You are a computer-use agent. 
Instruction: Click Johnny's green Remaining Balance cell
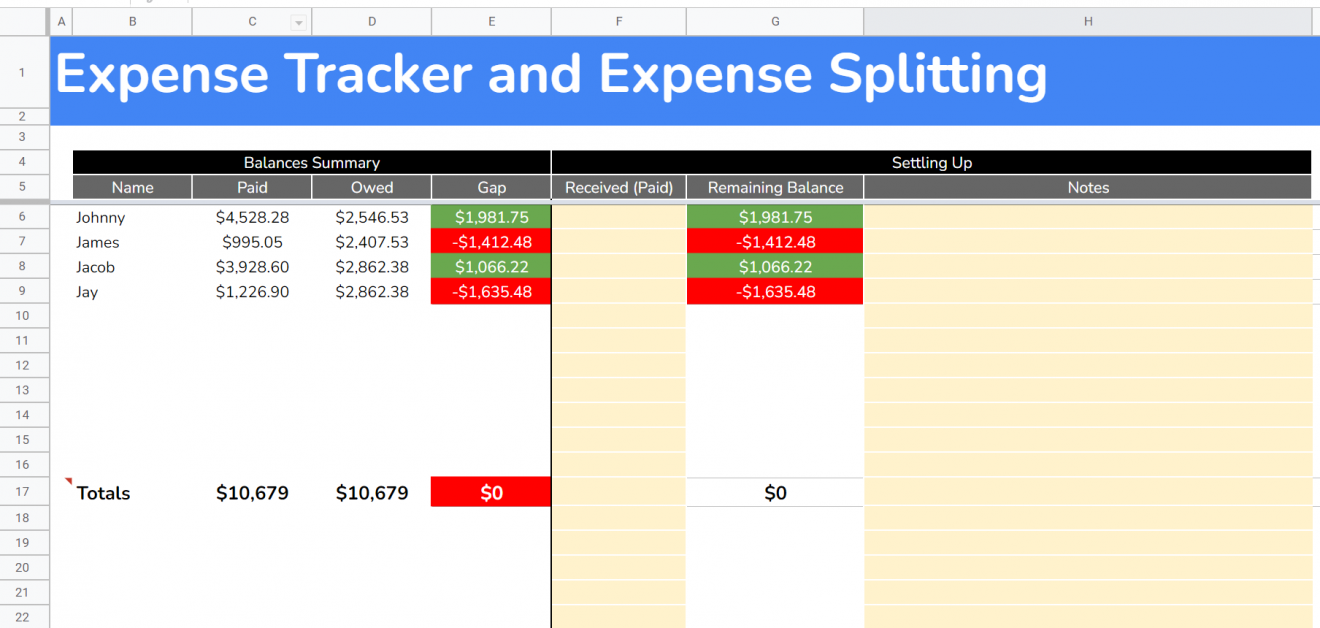[775, 217]
